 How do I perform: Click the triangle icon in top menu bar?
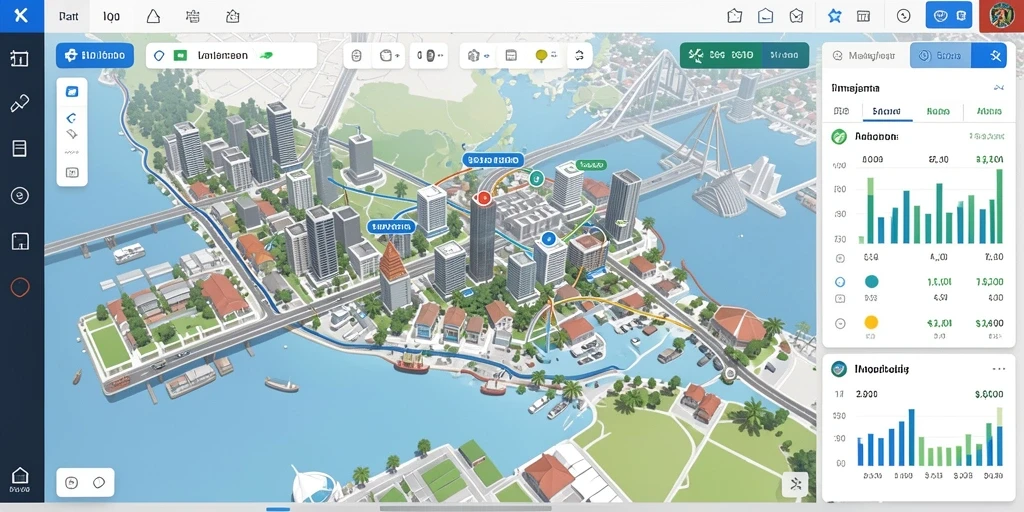pos(153,16)
